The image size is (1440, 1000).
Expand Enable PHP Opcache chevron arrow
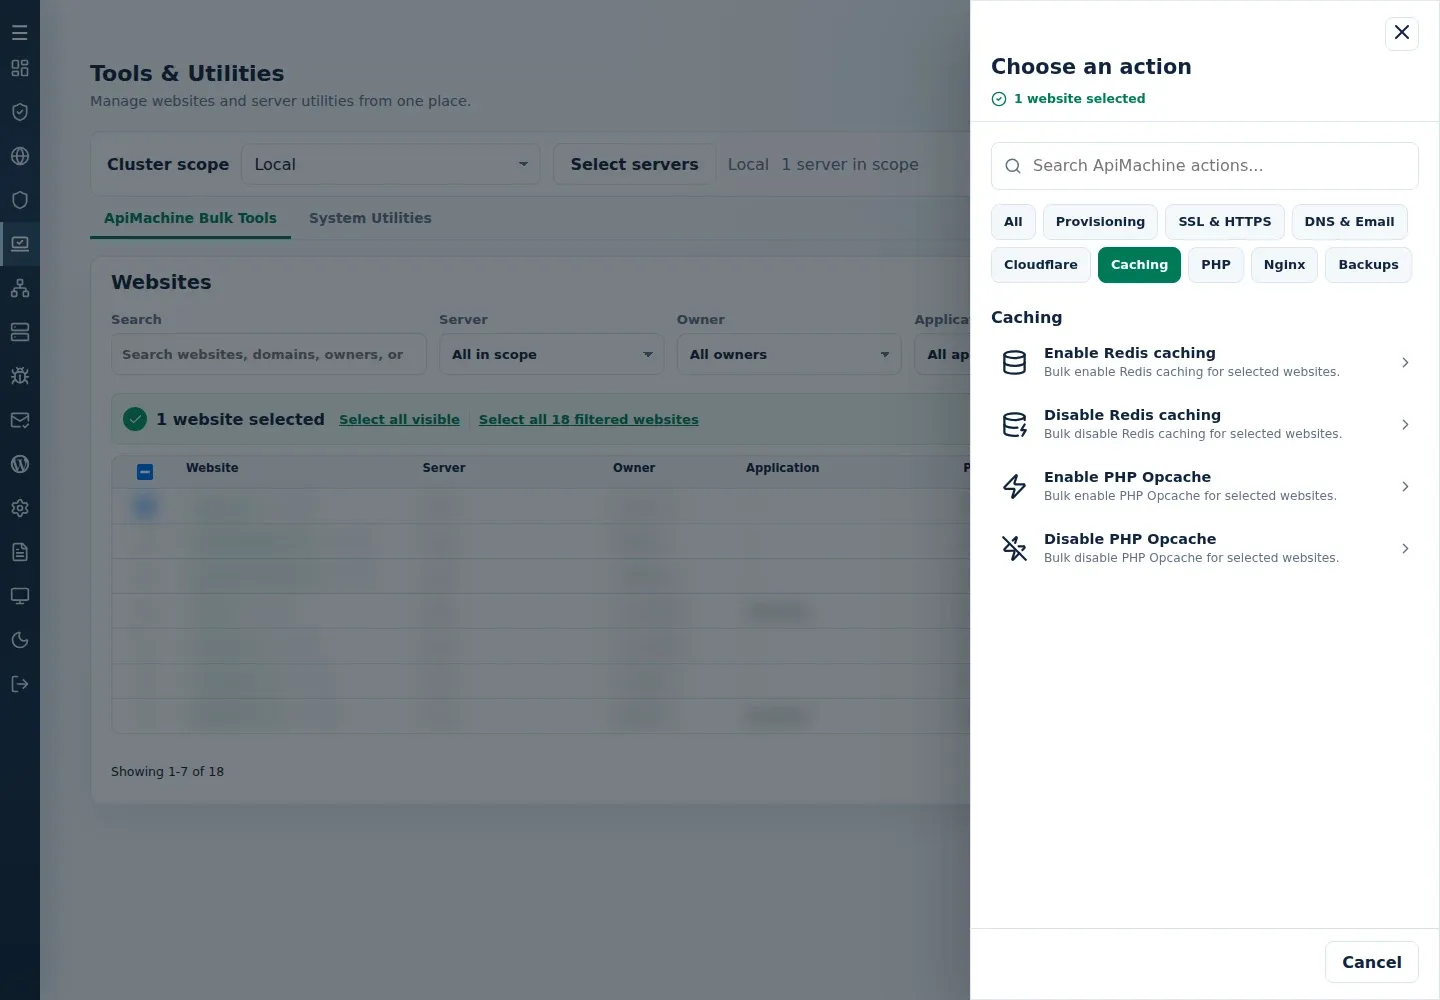(1405, 487)
